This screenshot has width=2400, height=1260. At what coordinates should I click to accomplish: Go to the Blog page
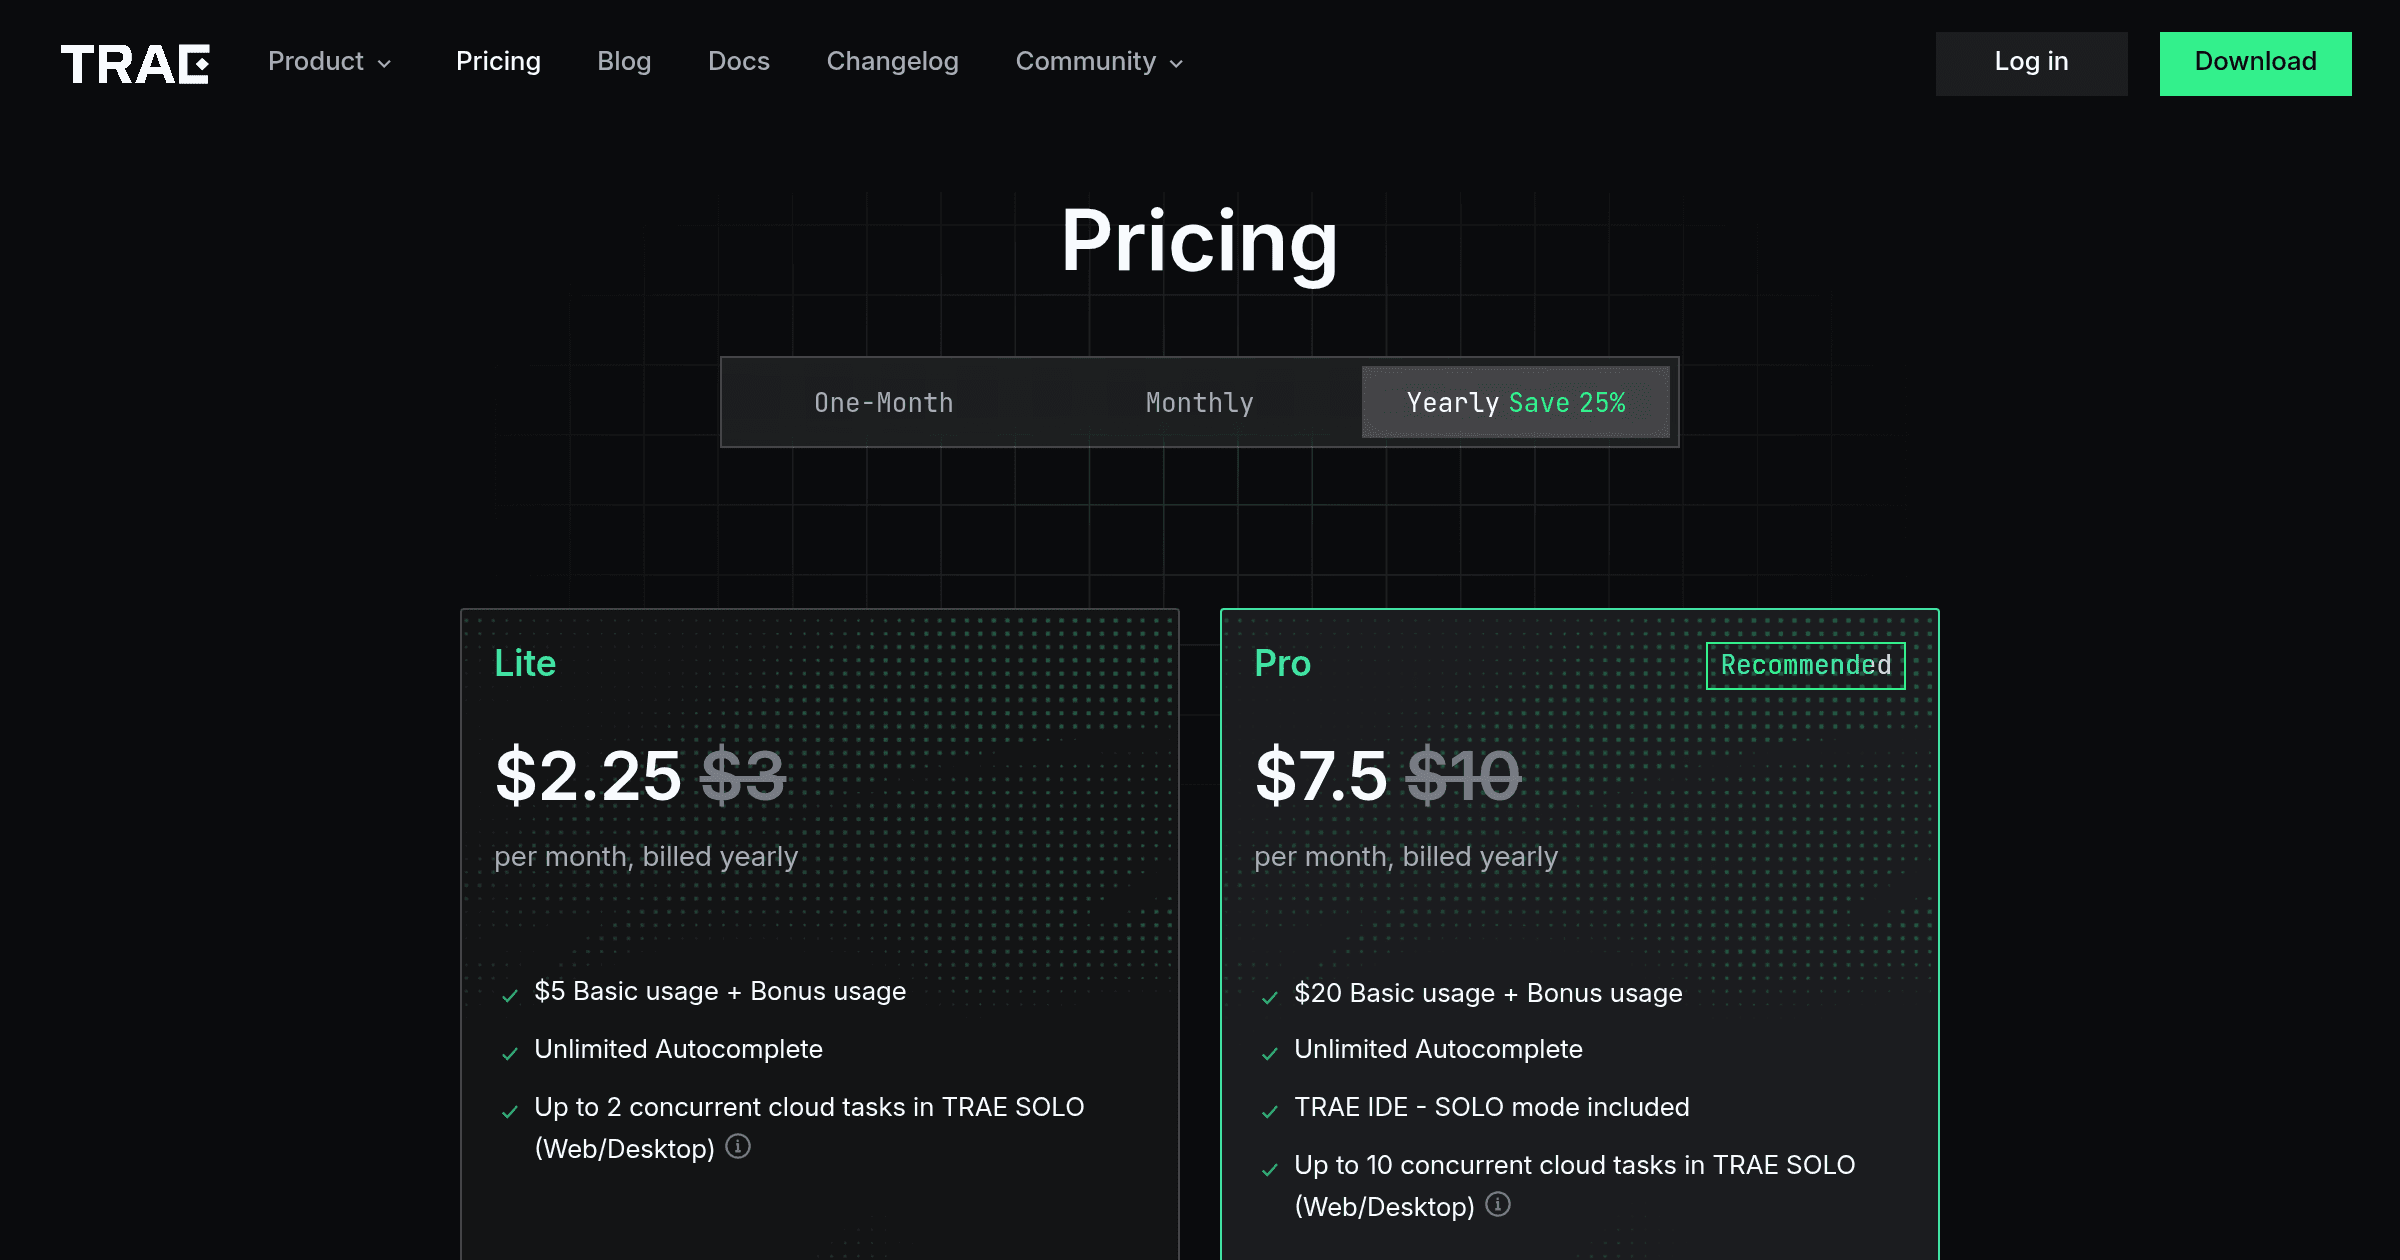coord(624,62)
